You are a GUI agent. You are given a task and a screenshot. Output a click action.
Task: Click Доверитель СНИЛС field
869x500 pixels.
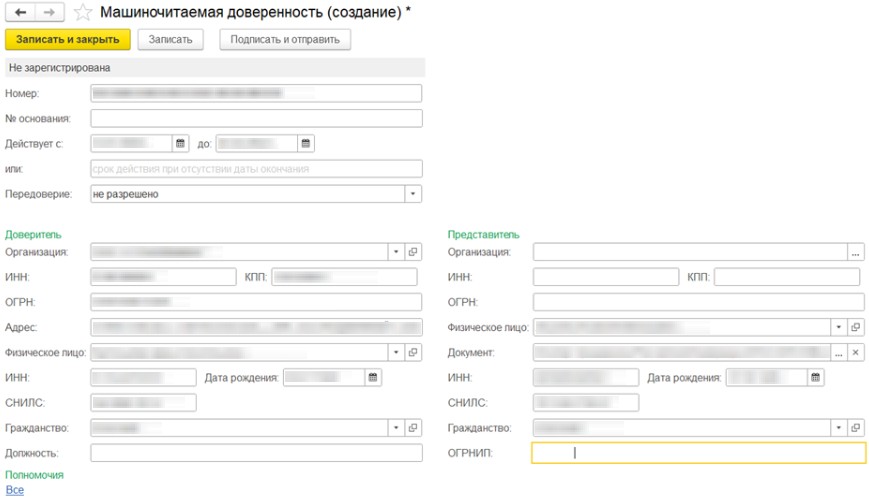click(144, 402)
